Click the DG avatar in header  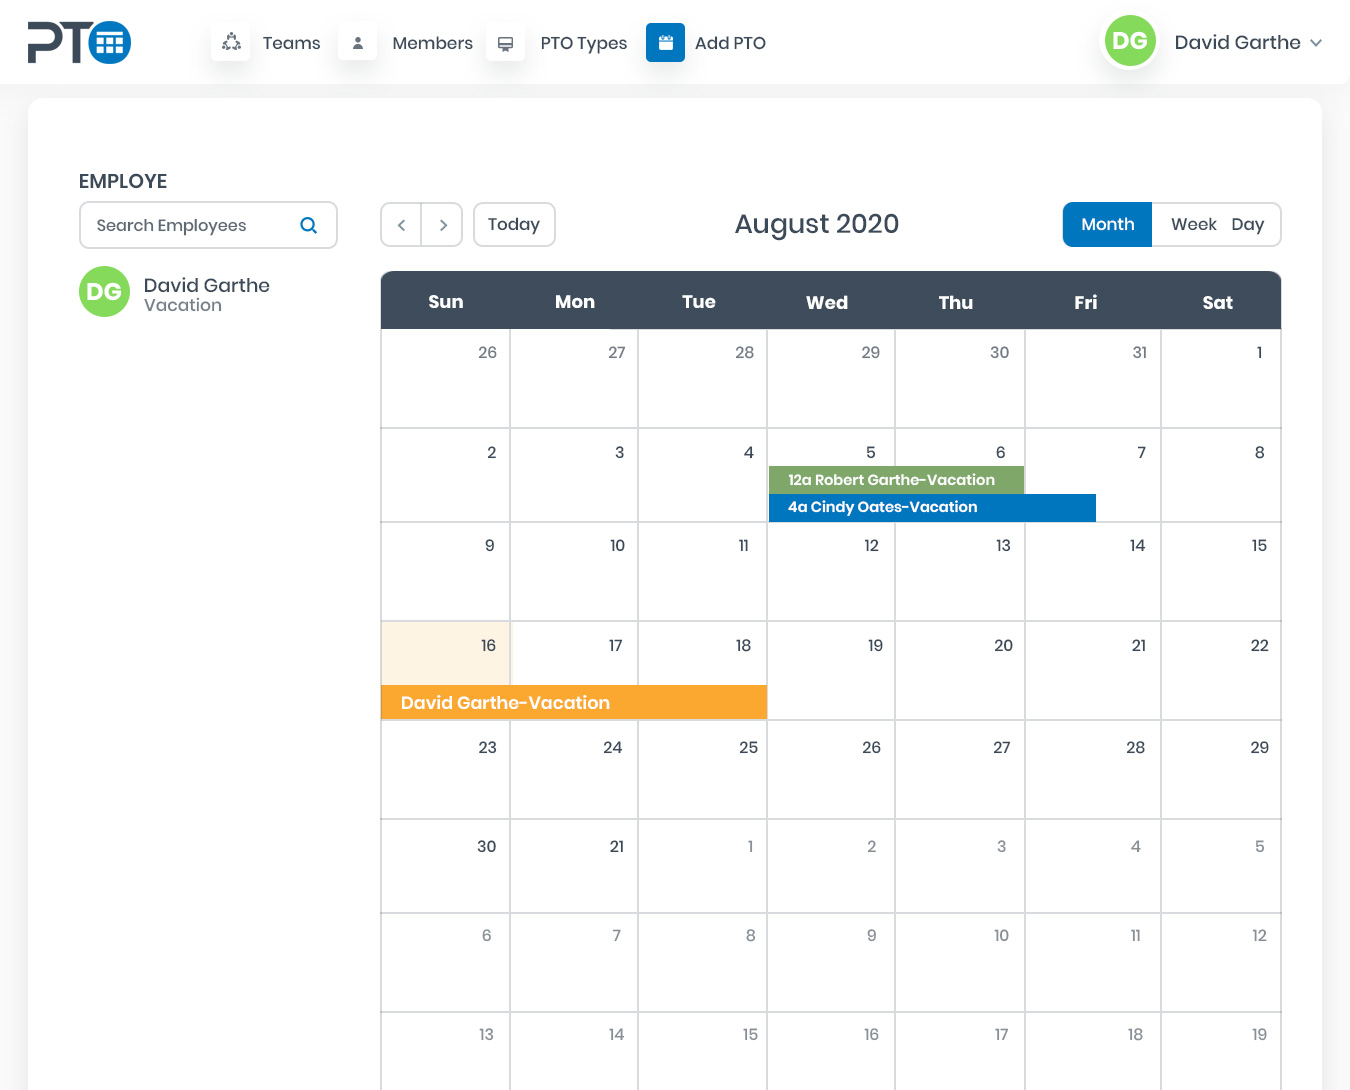[1130, 41]
